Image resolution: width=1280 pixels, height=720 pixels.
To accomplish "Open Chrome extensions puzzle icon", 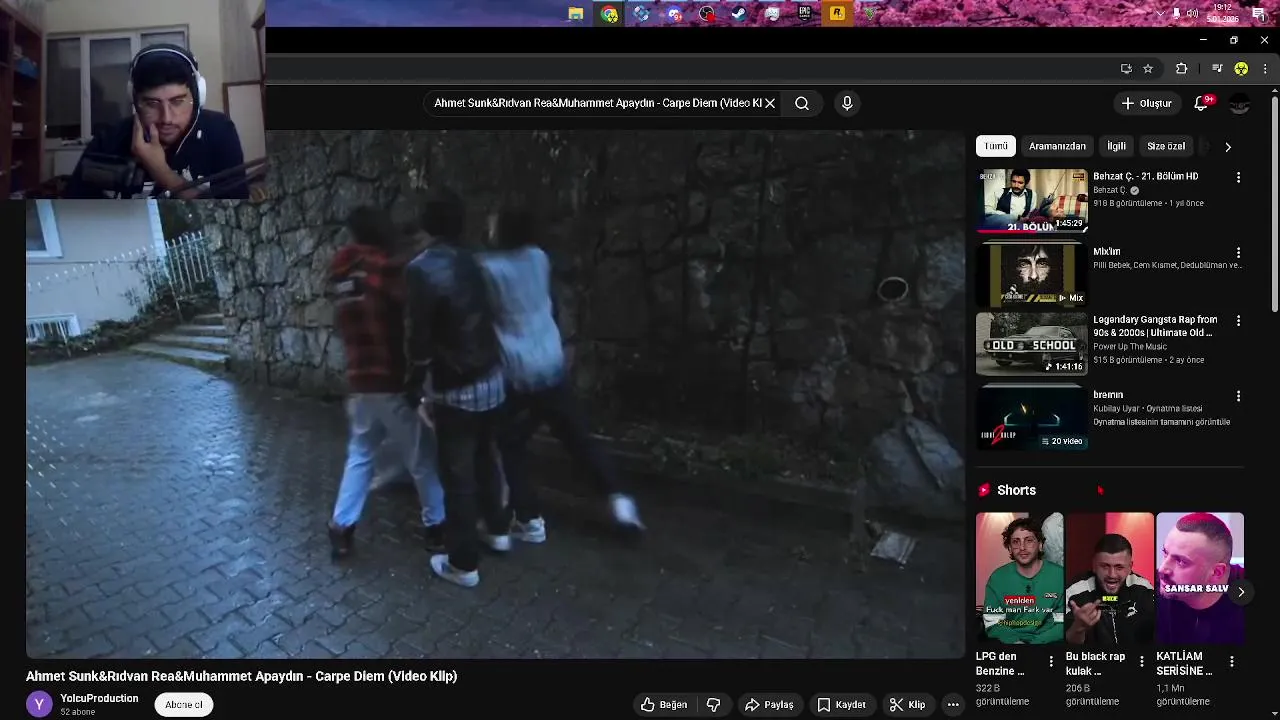I will coord(1181,68).
